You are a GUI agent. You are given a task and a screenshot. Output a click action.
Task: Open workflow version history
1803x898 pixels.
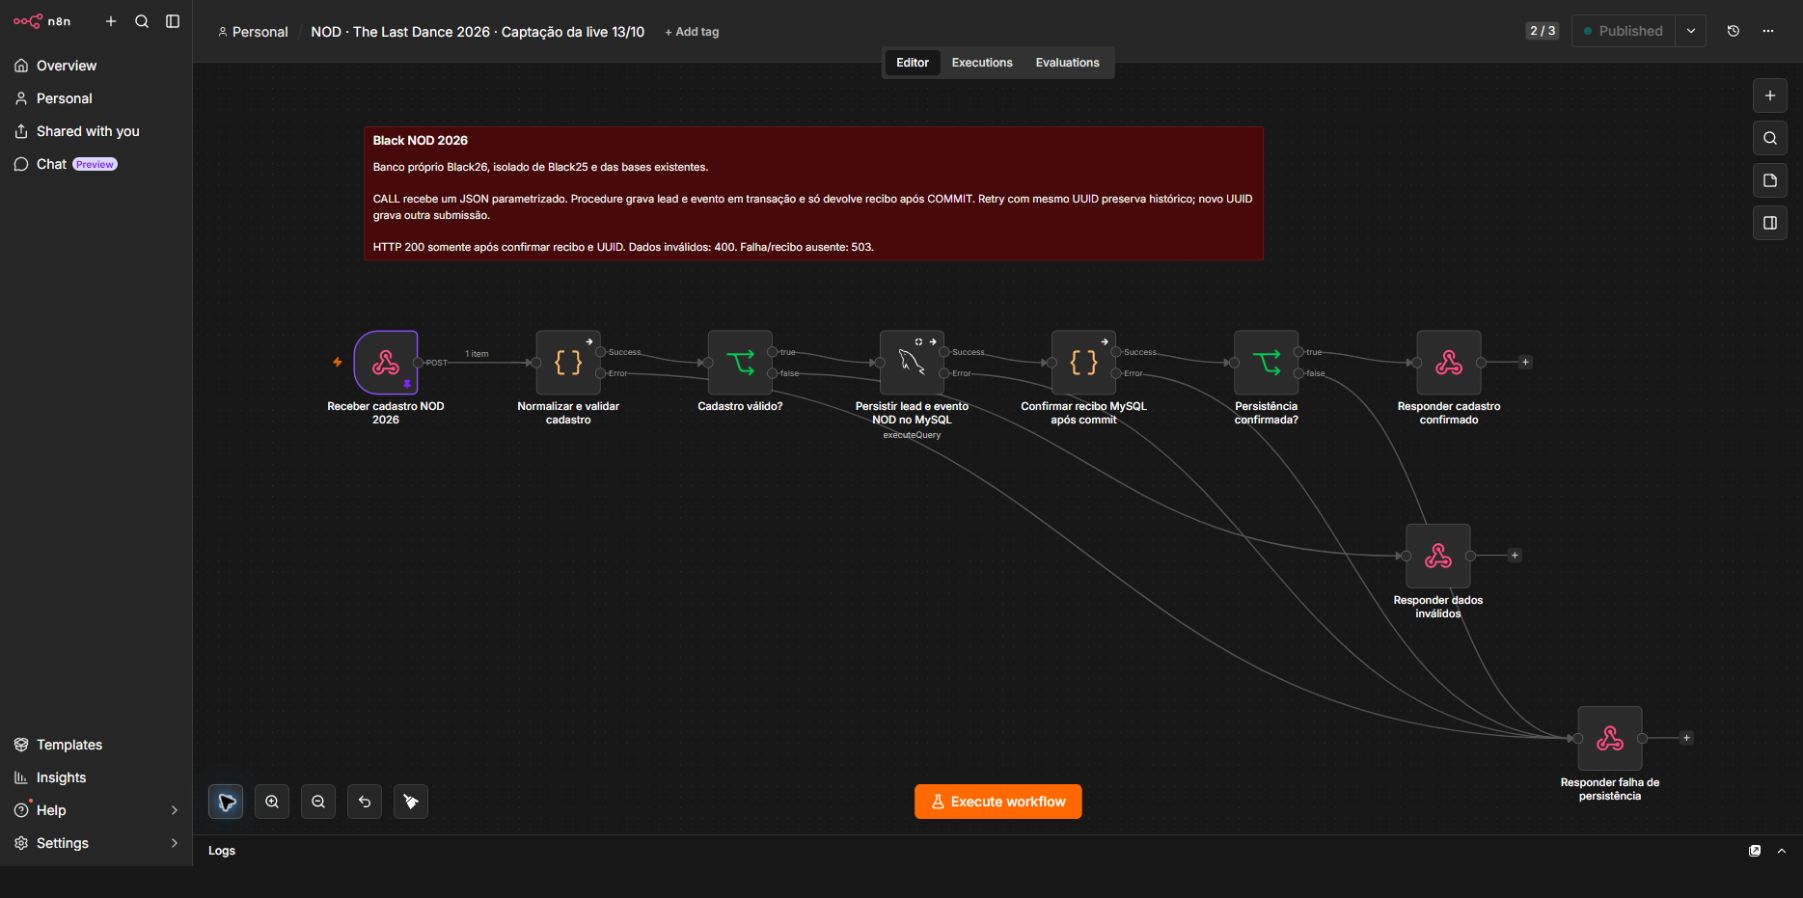[x=1733, y=31]
